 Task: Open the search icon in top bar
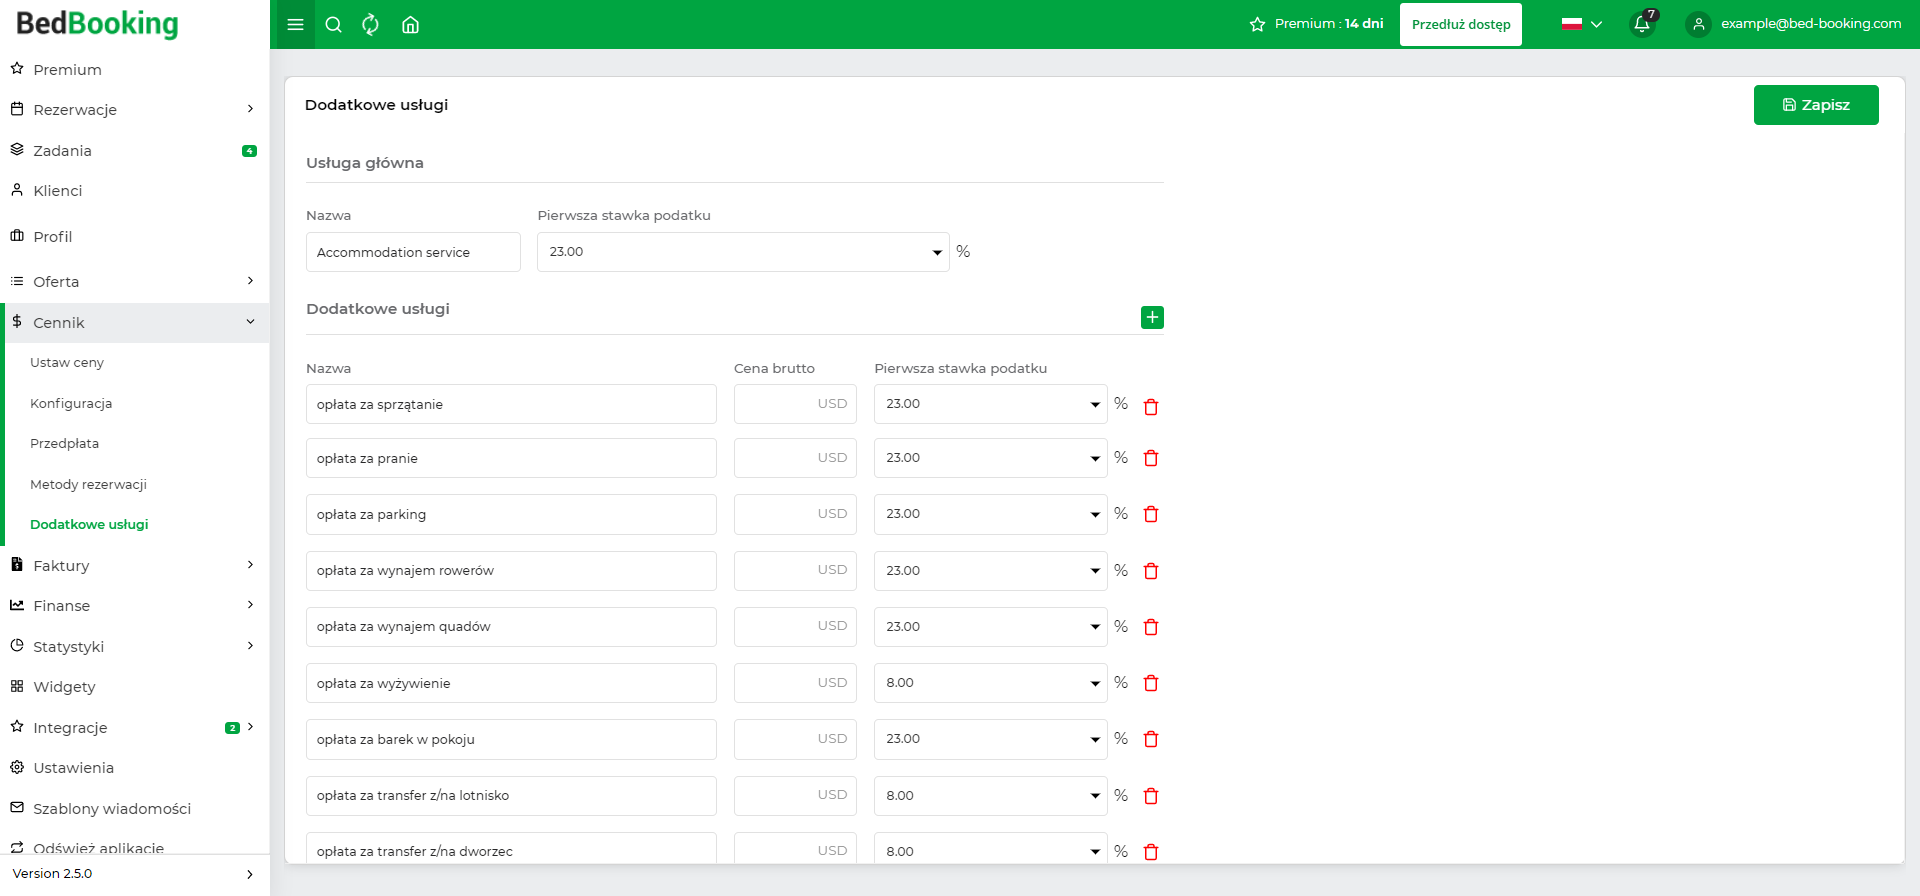point(334,25)
